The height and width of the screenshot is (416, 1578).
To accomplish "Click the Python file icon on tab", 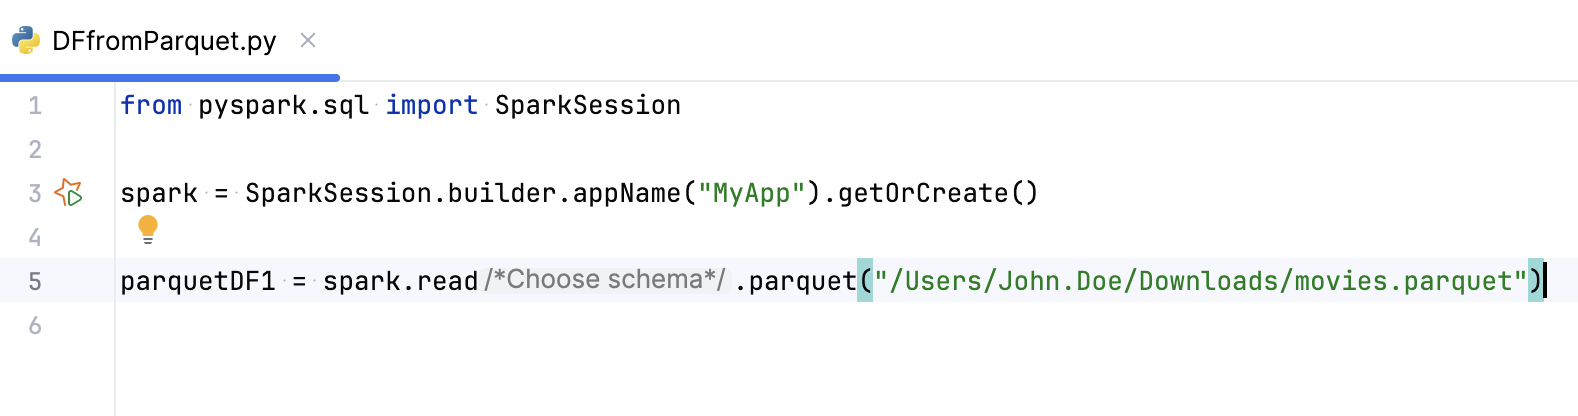I will (x=26, y=41).
